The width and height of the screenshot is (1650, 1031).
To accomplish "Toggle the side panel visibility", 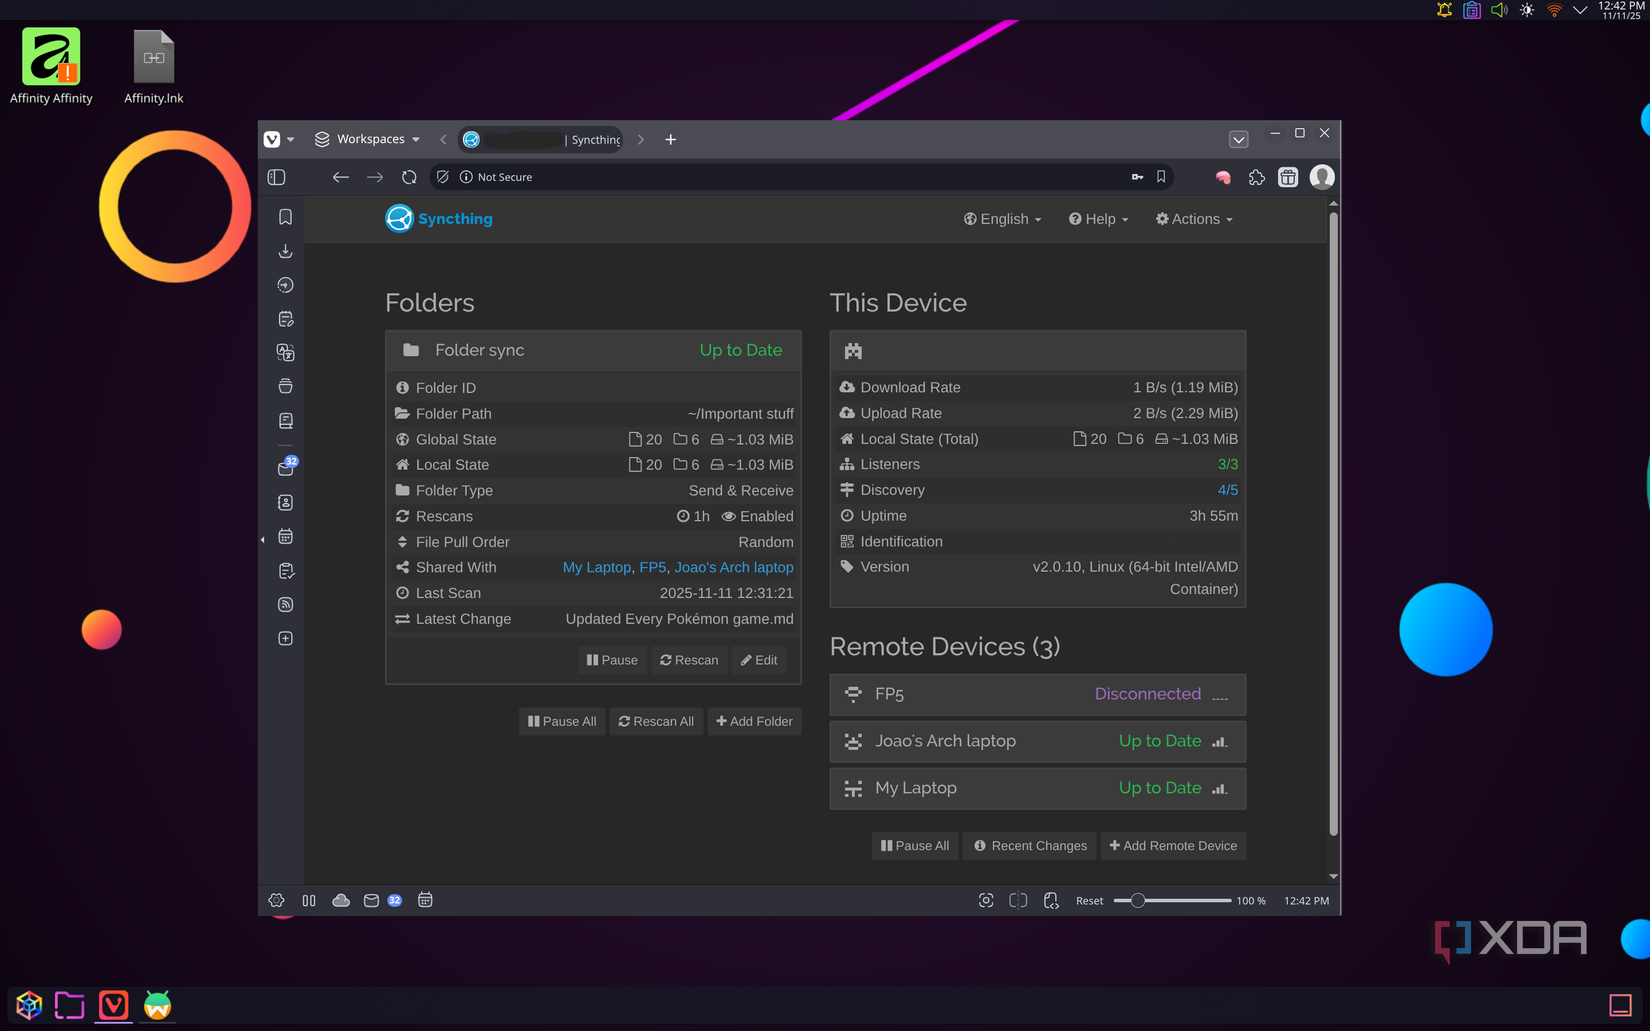I will point(277,177).
